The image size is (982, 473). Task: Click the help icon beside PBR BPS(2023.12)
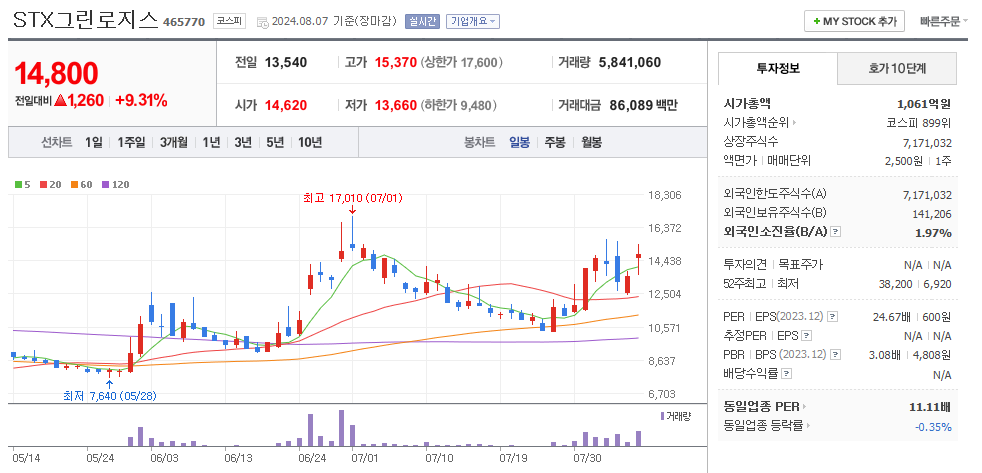click(x=835, y=355)
